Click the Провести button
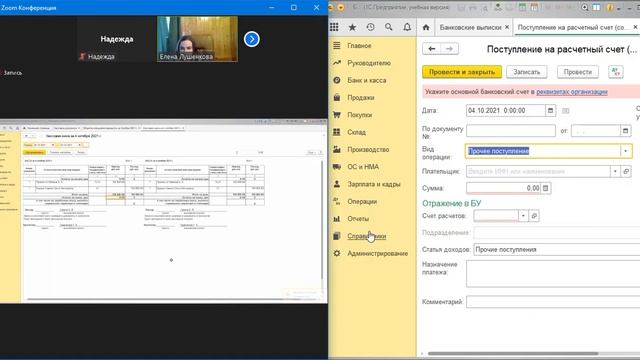This screenshot has height=360, width=640. 578,72
